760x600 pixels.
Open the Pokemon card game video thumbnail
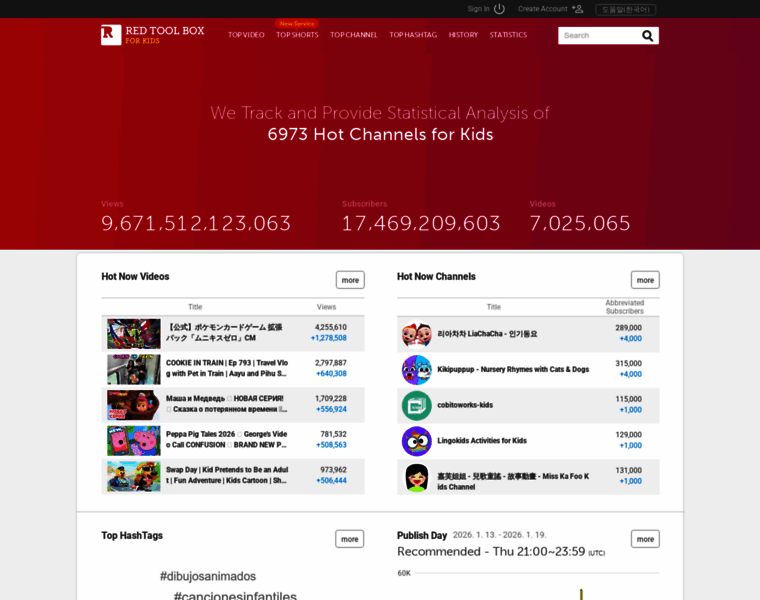134,333
